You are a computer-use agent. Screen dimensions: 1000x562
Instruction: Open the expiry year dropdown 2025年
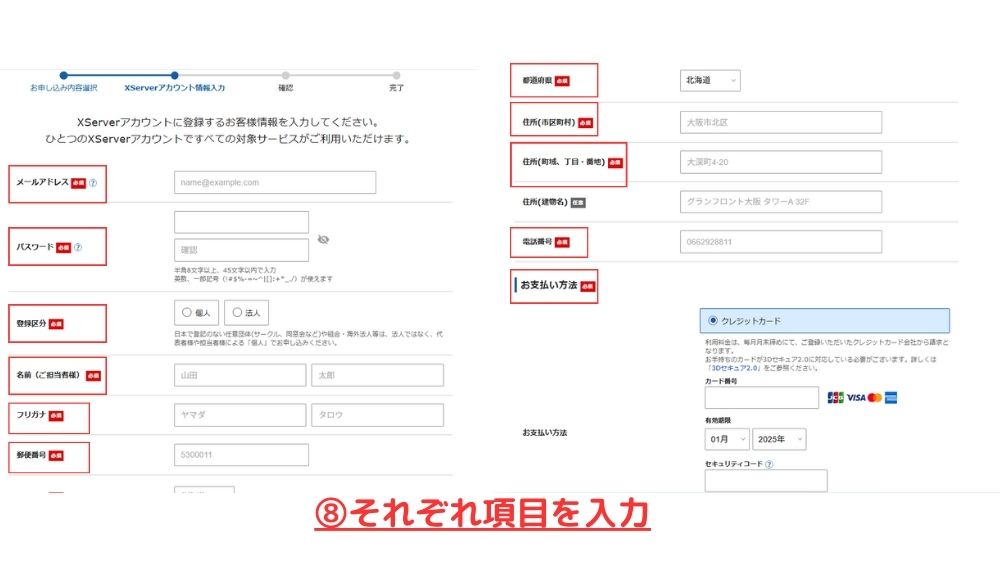[x=779, y=440]
